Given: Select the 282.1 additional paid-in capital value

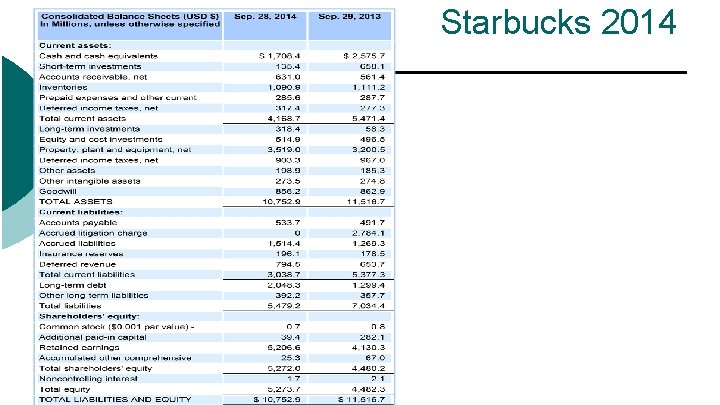Looking at the screenshot, I should click(x=372, y=338).
